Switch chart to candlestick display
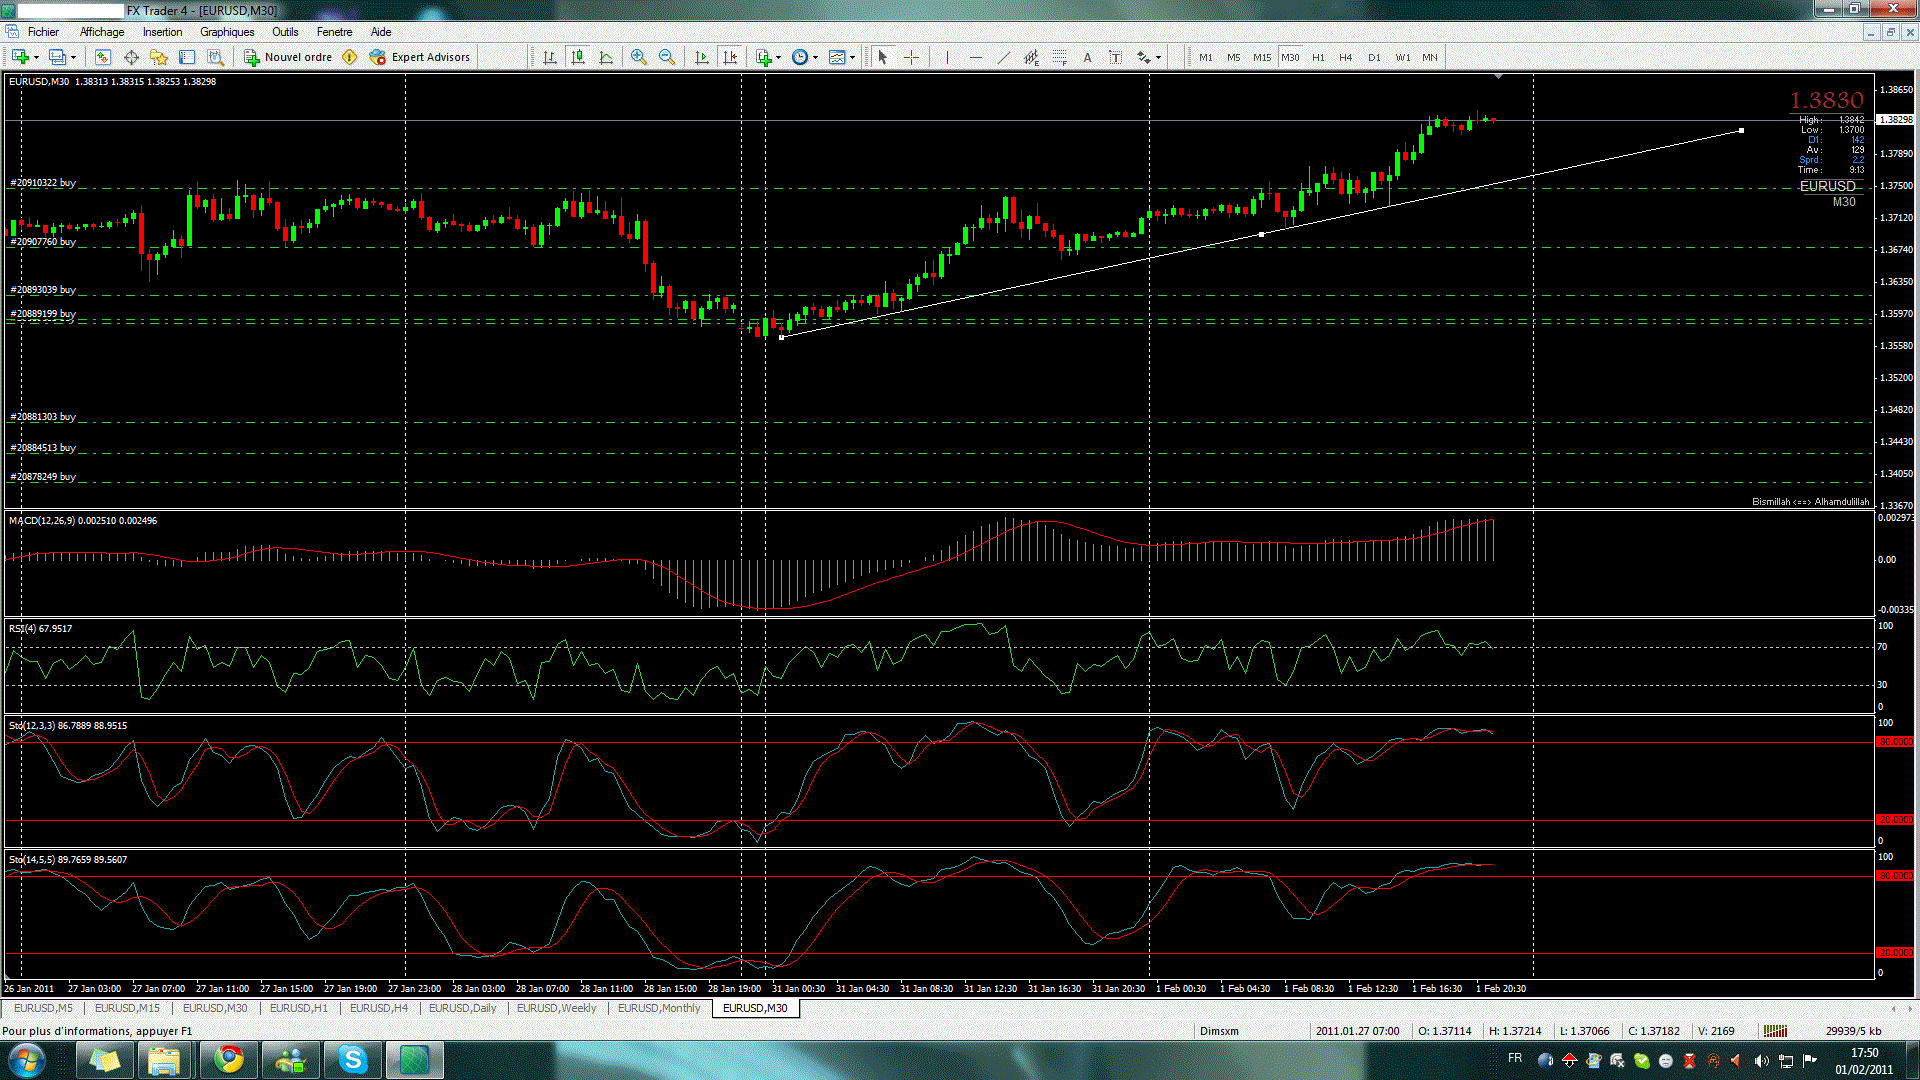Image resolution: width=1920 pixels, height=1080 pixels. click(x=578, y=57)
